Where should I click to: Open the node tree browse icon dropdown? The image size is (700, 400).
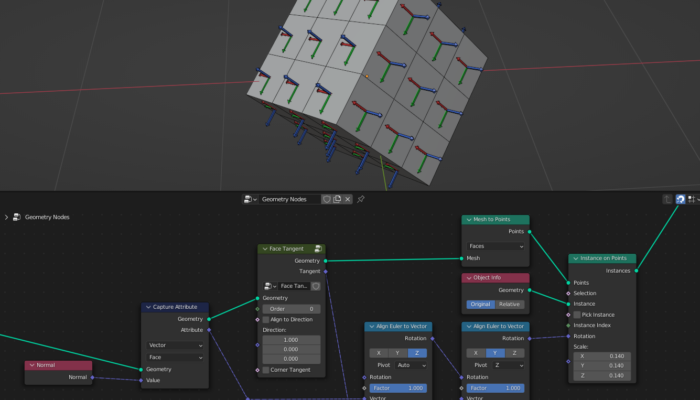250,200
